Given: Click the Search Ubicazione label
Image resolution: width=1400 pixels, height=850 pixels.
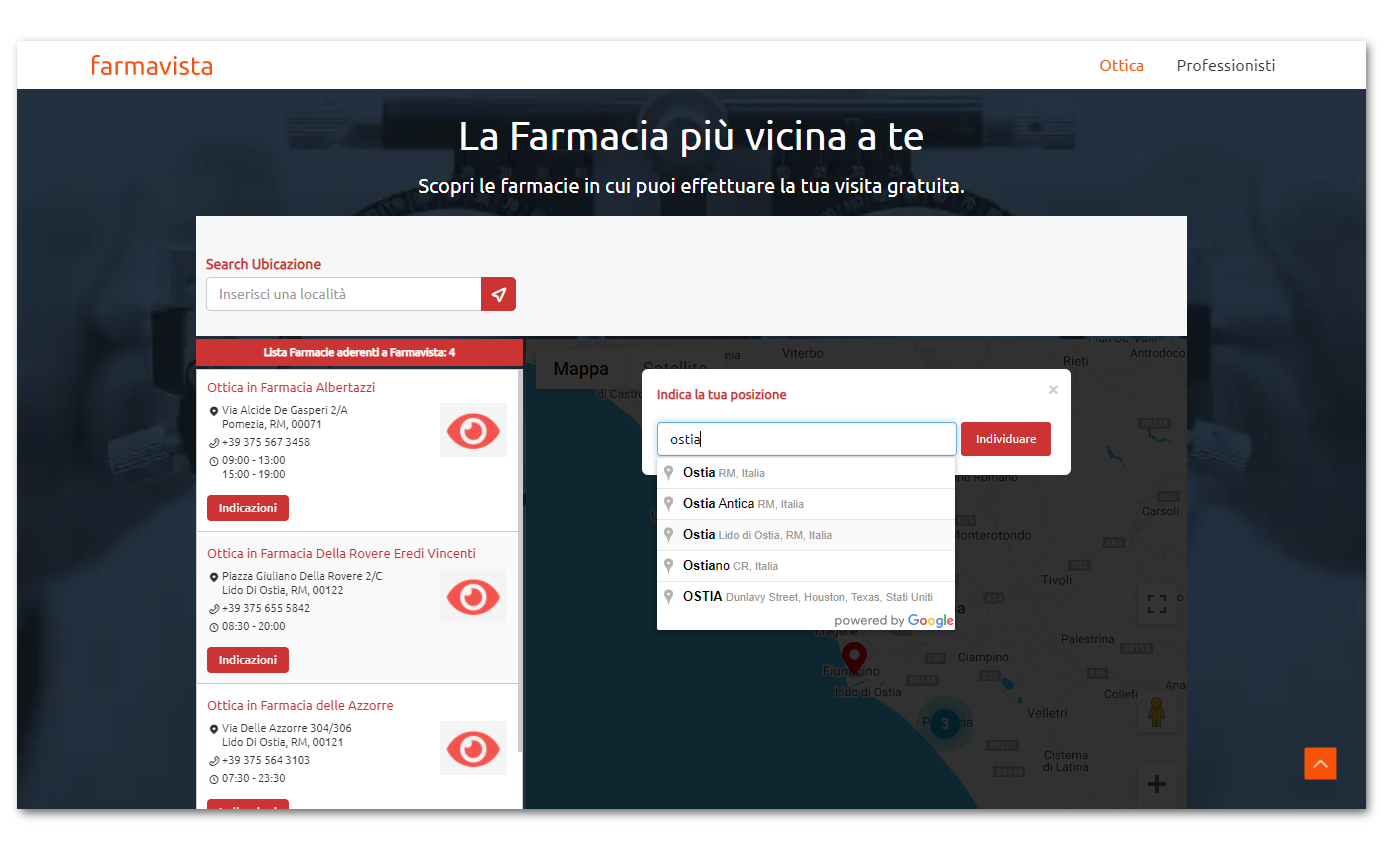Looking at the screenshot, I should [263, 264].
